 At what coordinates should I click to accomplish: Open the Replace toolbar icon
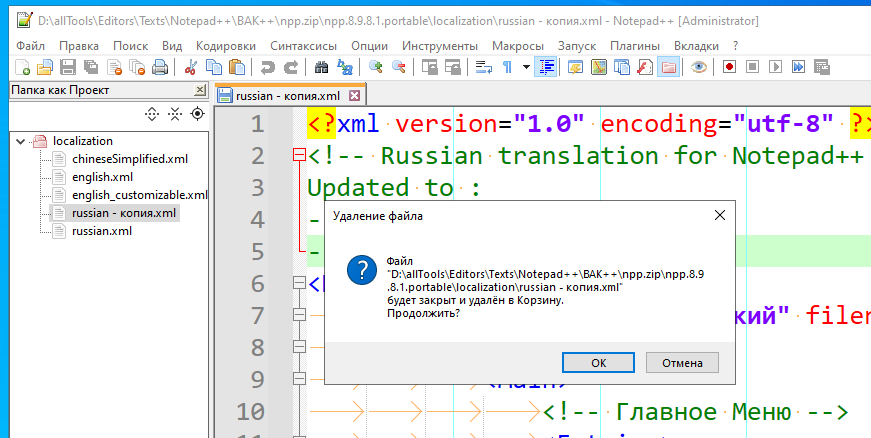tap(344, 68)
